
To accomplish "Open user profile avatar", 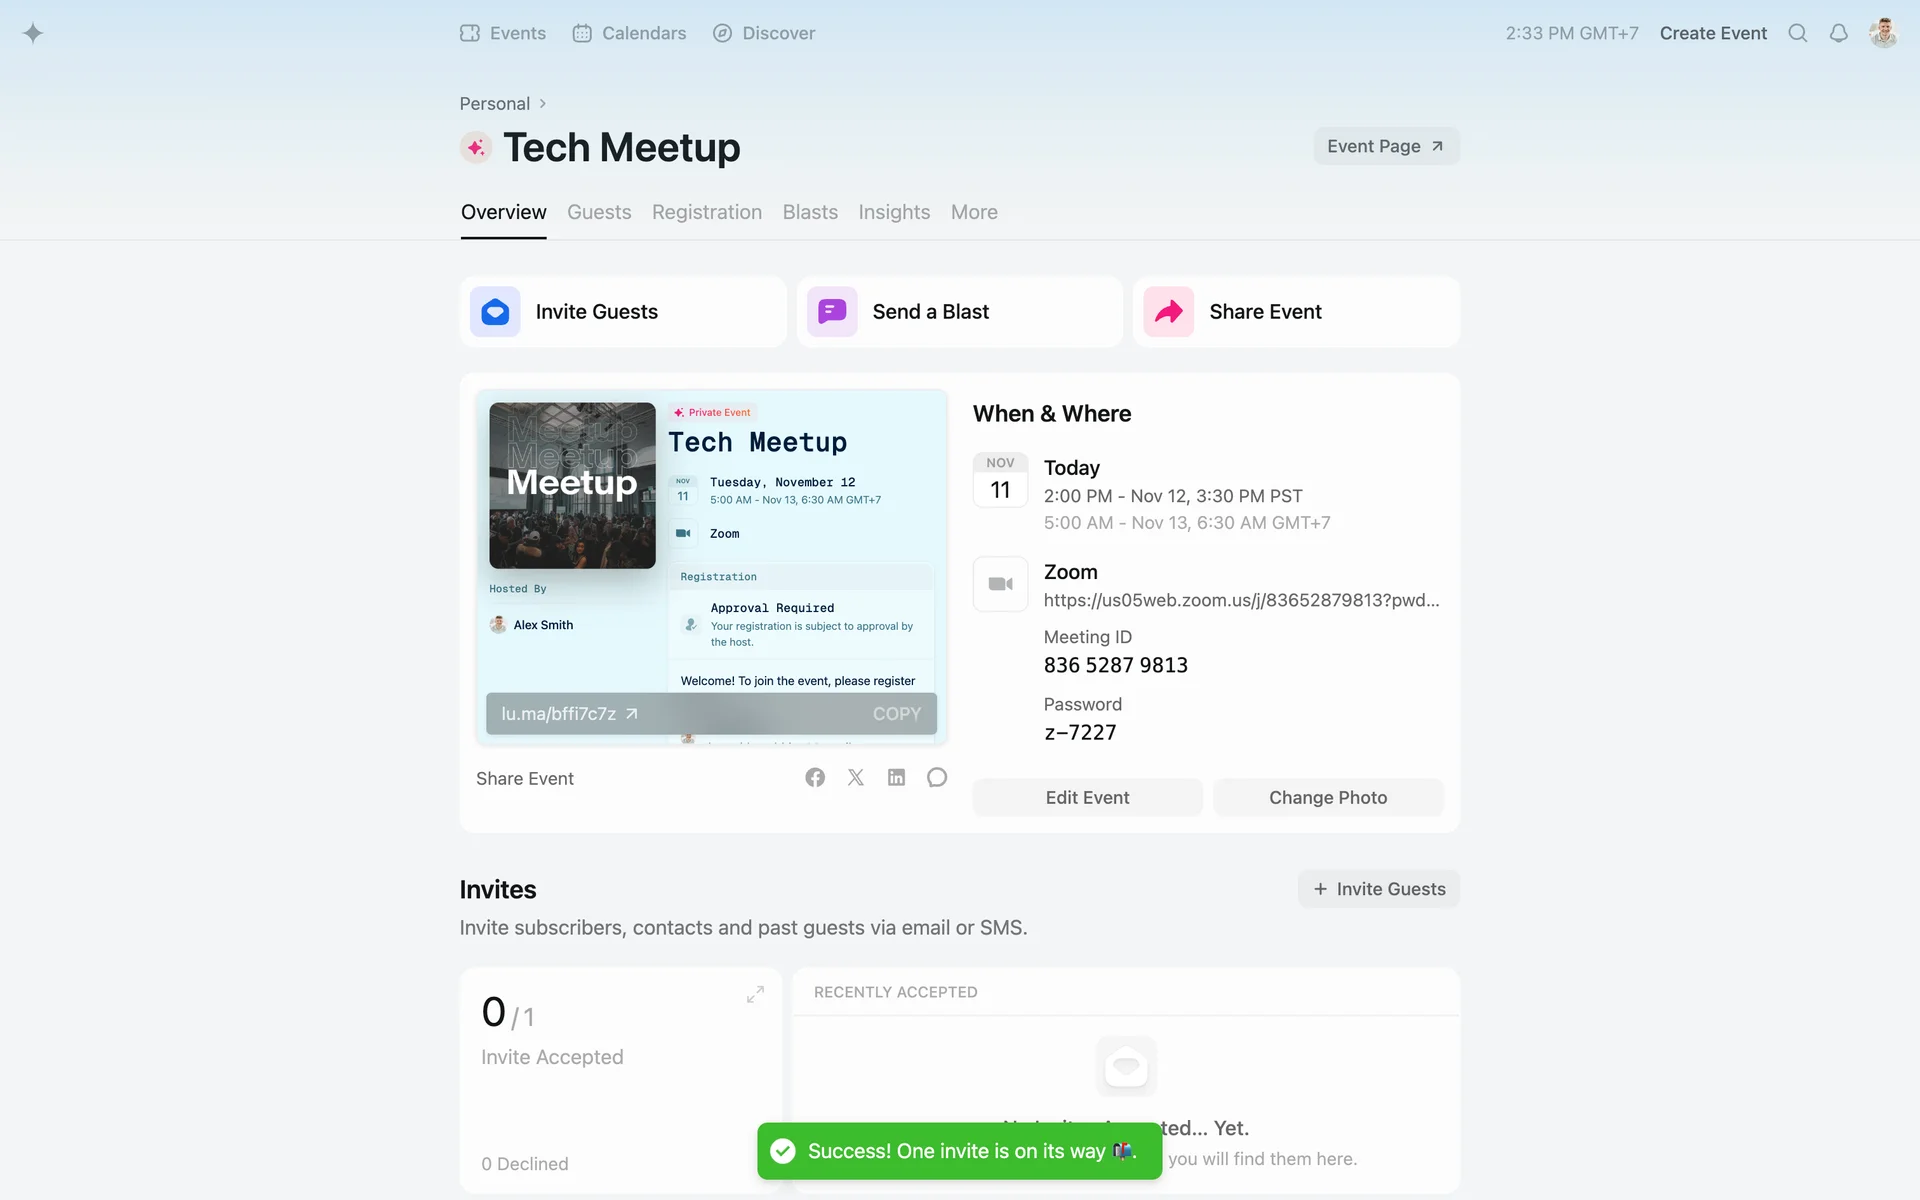I will tap(1883, 33).
